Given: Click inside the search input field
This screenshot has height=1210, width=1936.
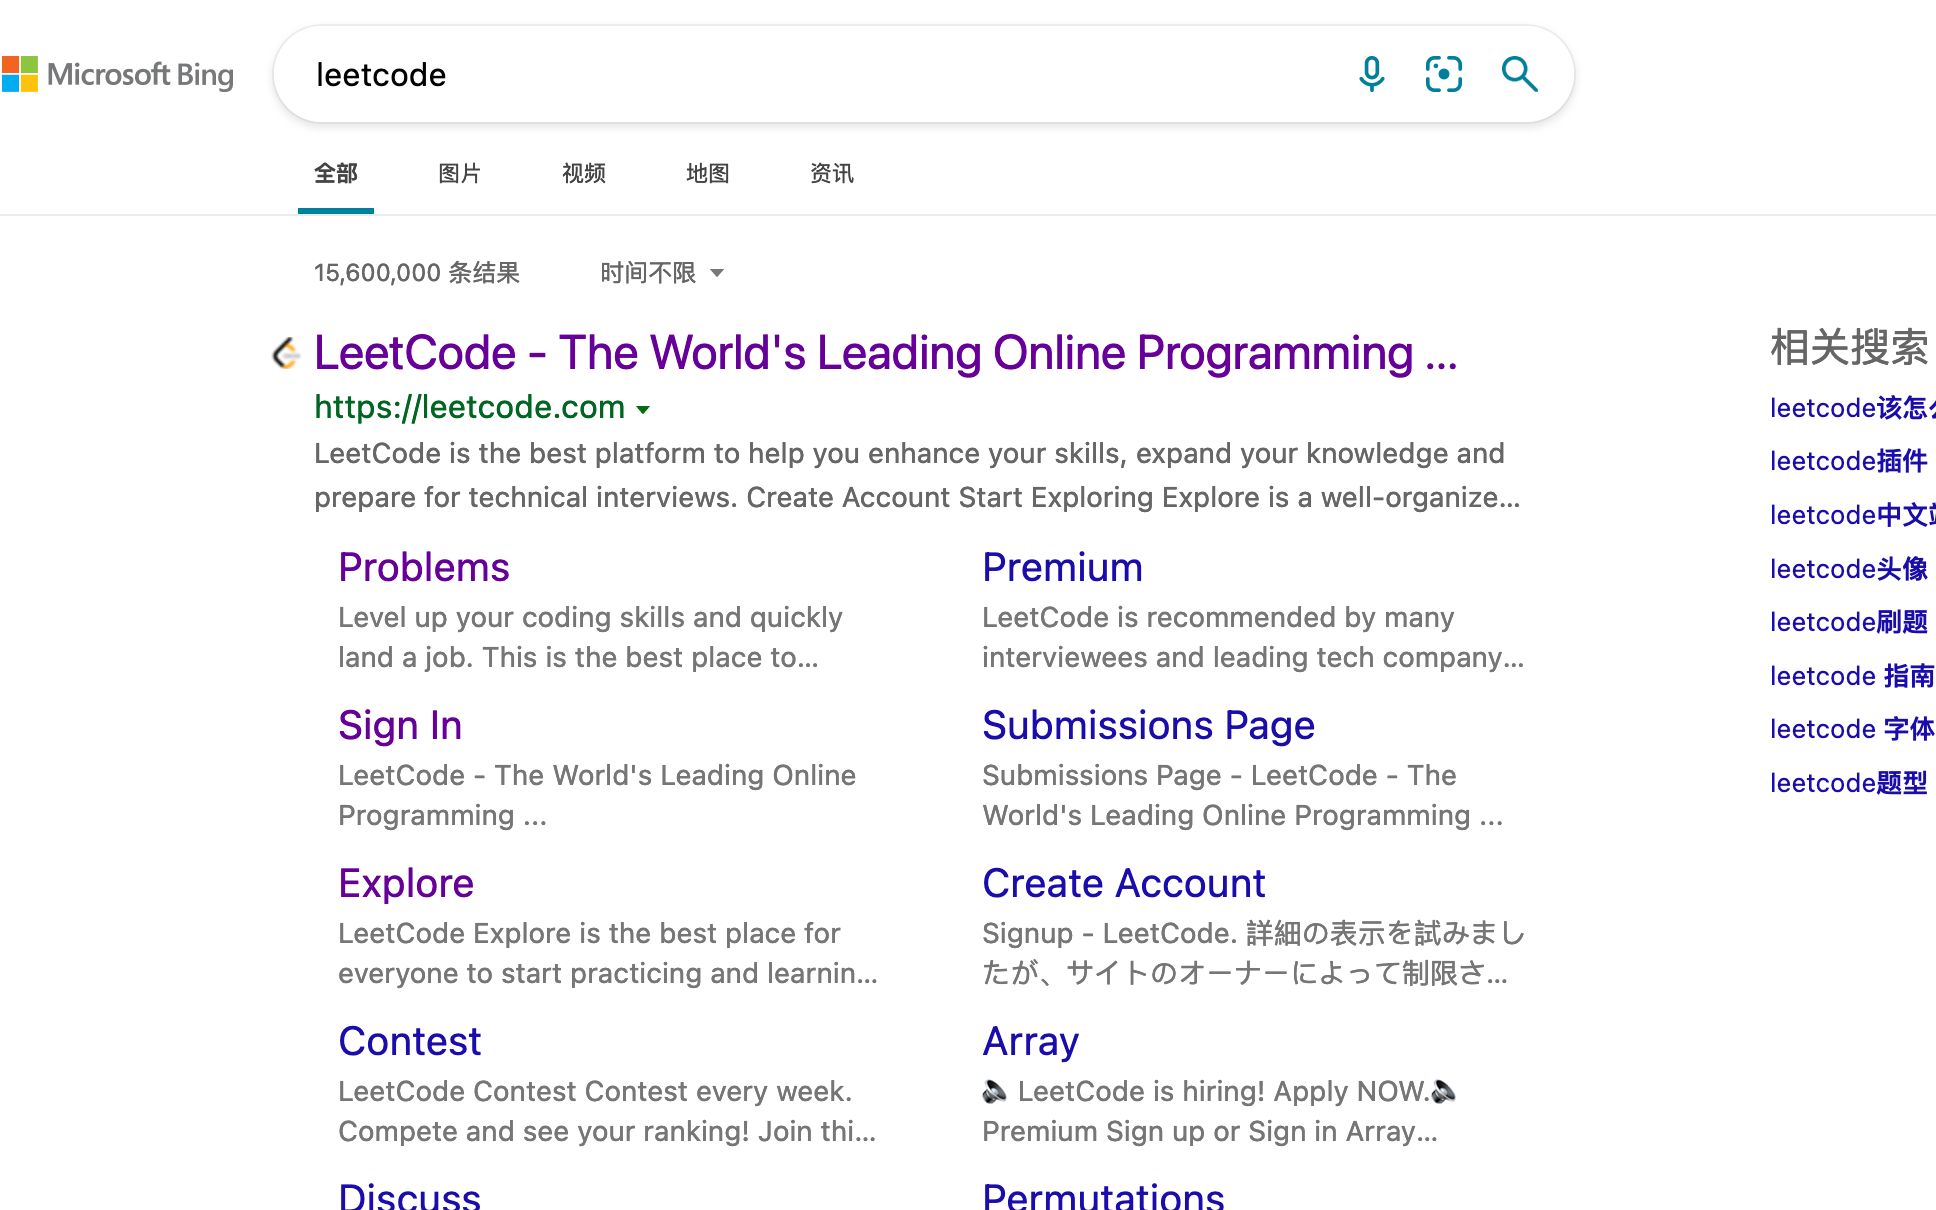Looking at the screenshot, I should pos(700,74).
